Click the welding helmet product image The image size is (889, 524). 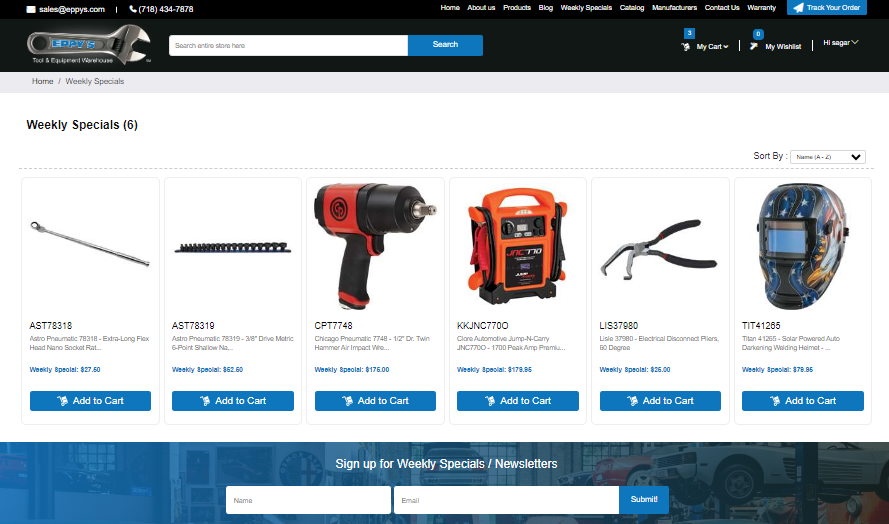tap(803, 247)
